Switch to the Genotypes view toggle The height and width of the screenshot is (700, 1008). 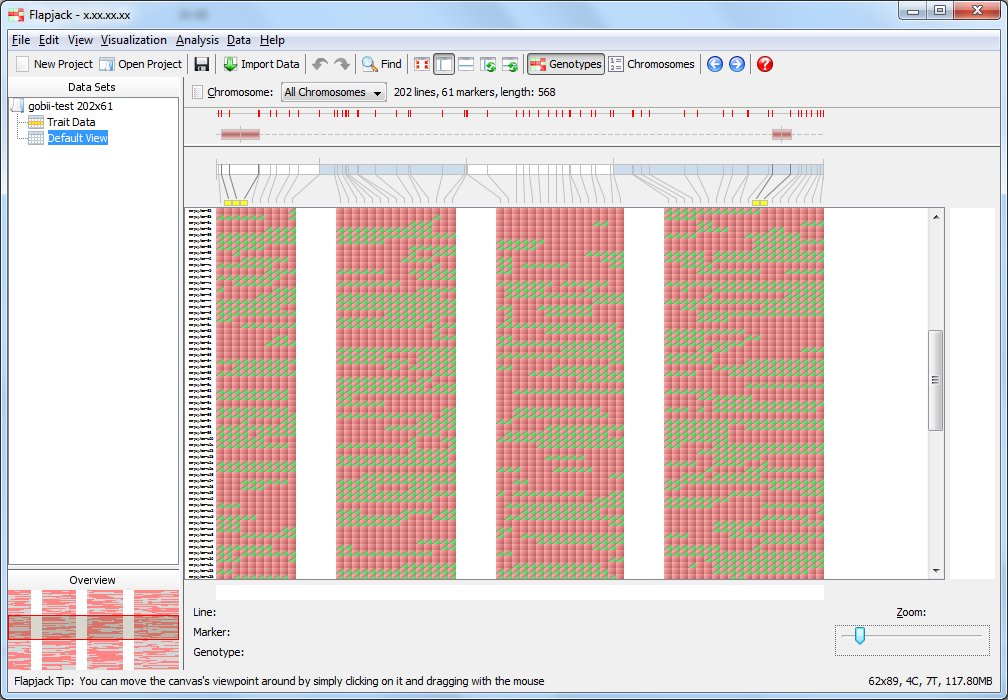tap(566, 64)
